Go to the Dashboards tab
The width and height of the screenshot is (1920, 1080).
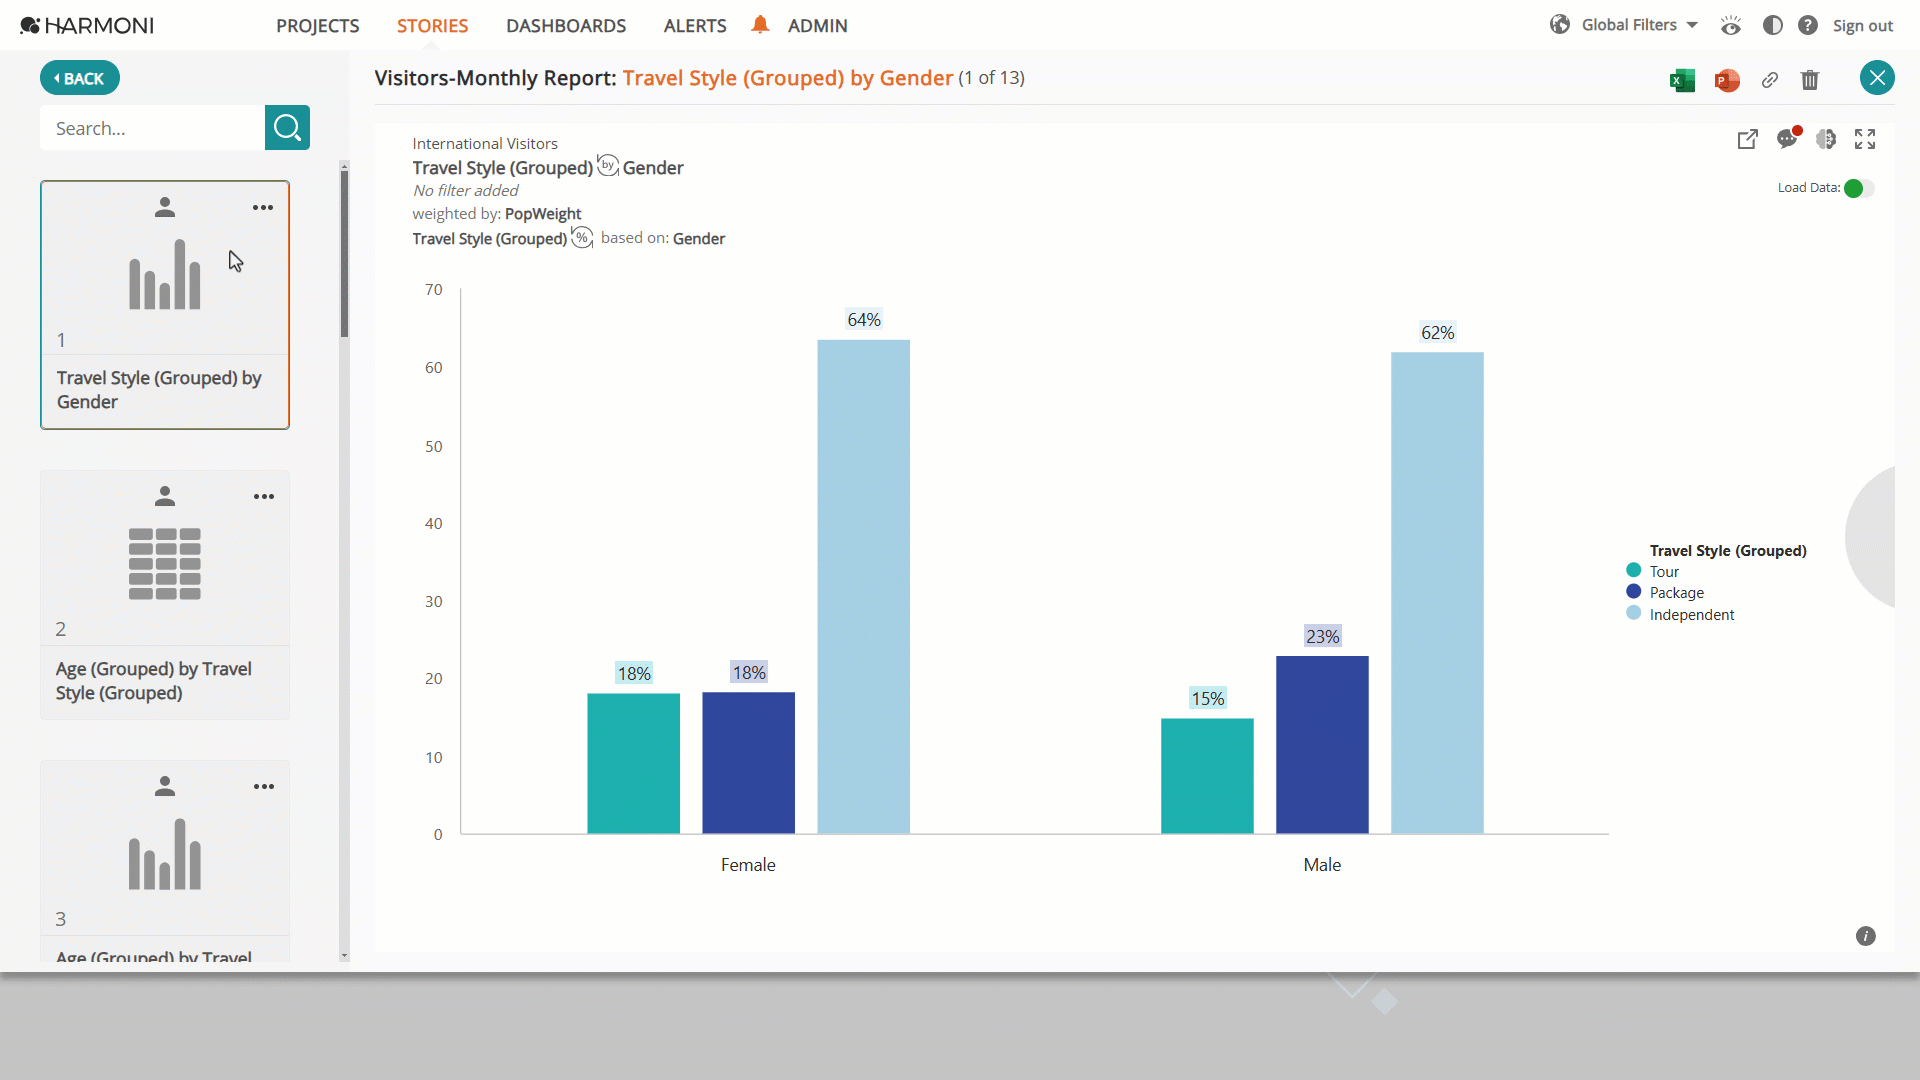coord(566,26)
